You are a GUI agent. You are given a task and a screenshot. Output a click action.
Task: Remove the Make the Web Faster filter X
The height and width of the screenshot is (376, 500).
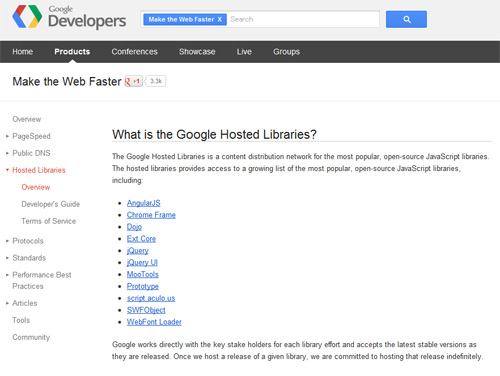220,19
